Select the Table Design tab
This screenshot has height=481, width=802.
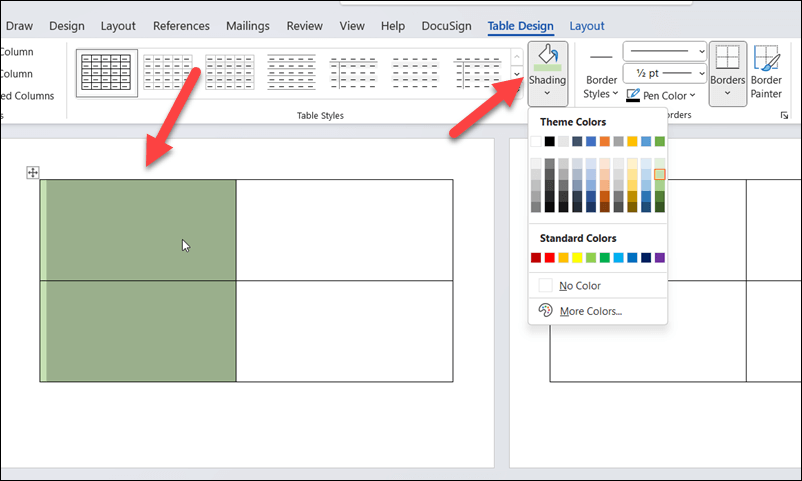[x=520, y=26]
